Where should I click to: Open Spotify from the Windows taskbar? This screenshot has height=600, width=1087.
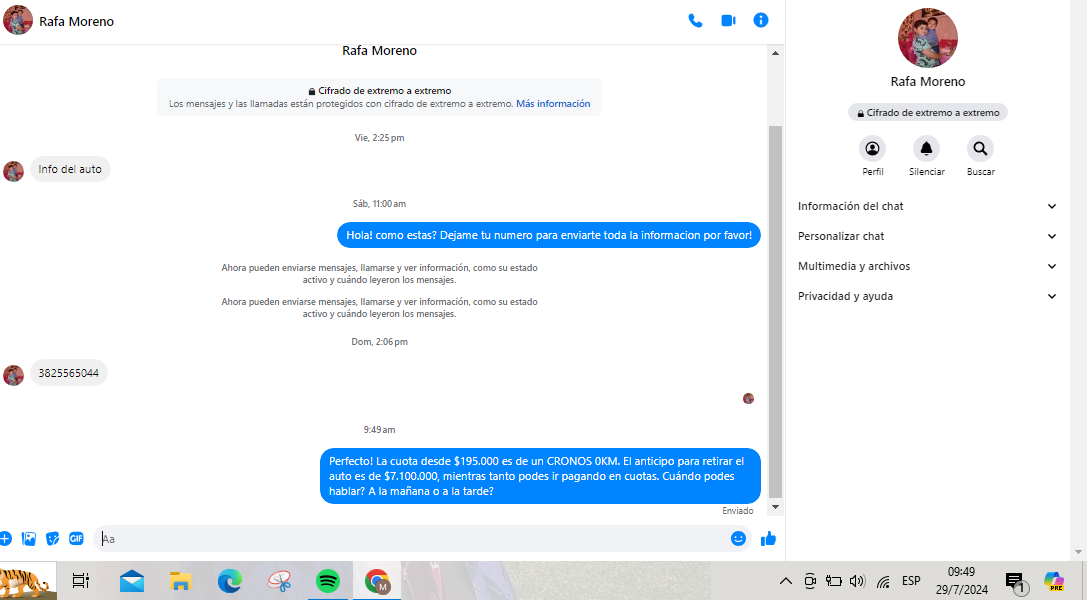(x=327, y=581)
